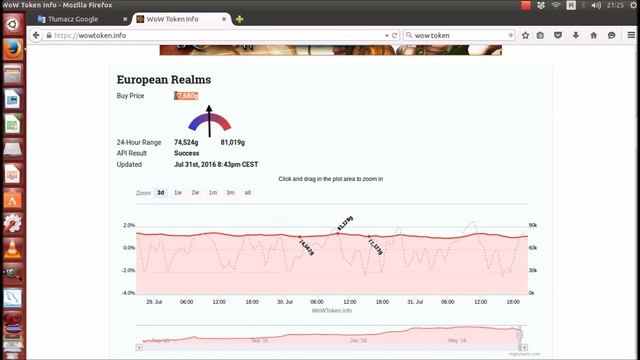Viewport: 640px width, 360px height.
Task: Bookmark this page with the star icon
Action: coord(525,36)
